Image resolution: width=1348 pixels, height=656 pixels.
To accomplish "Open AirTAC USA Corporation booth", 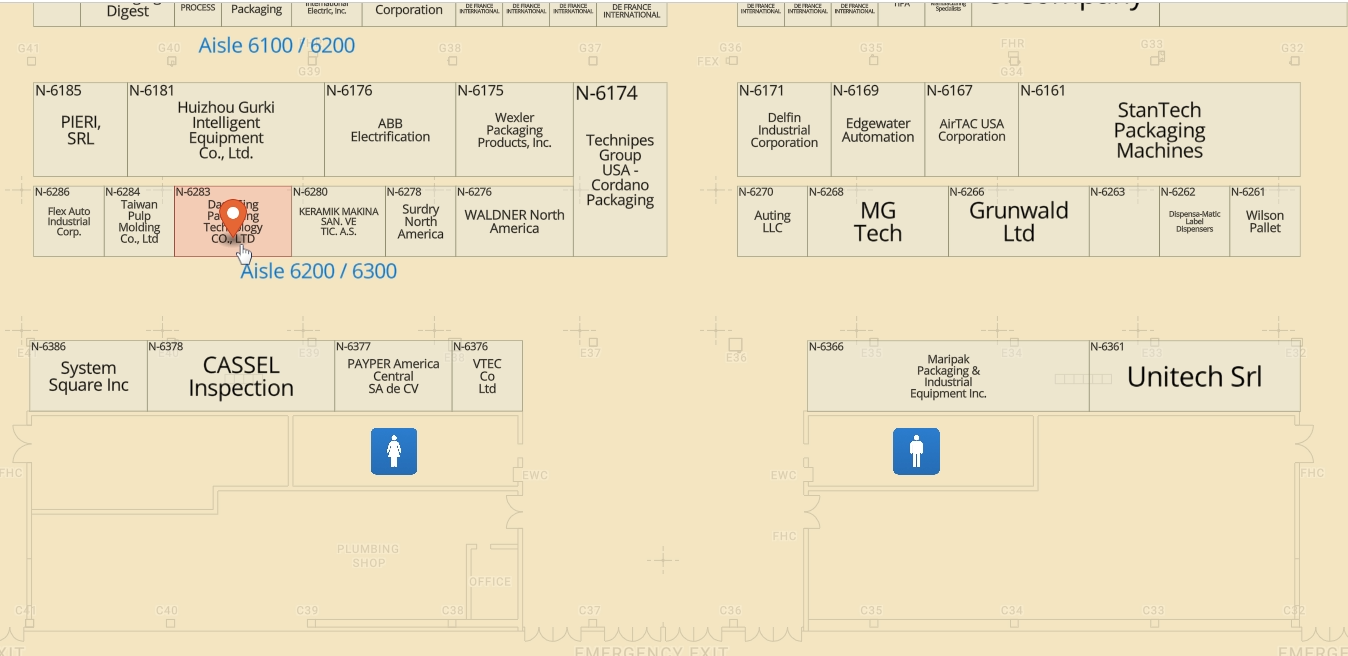I will click(x=971, y=130).
